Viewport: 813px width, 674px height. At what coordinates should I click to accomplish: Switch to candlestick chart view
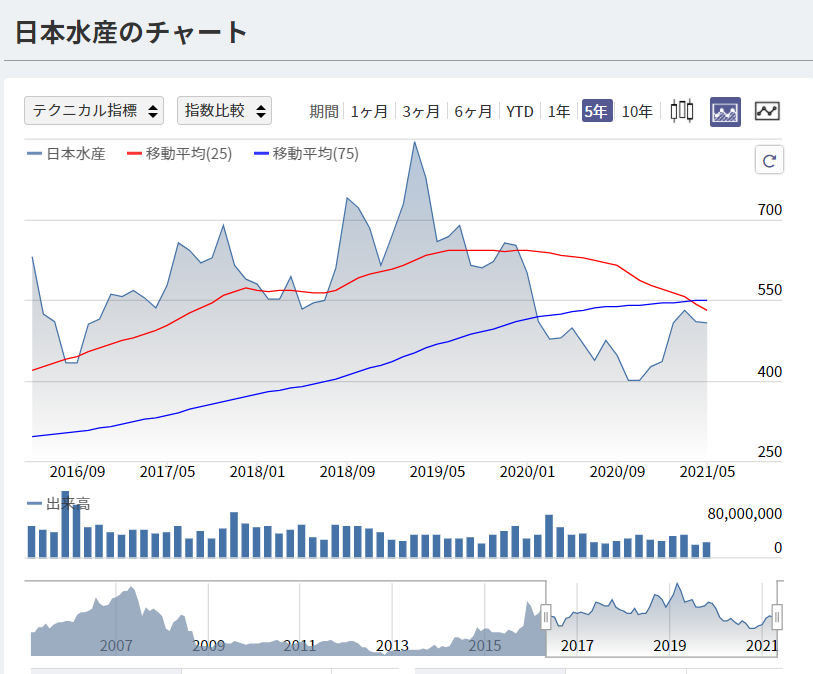click(x=681, y=111)
